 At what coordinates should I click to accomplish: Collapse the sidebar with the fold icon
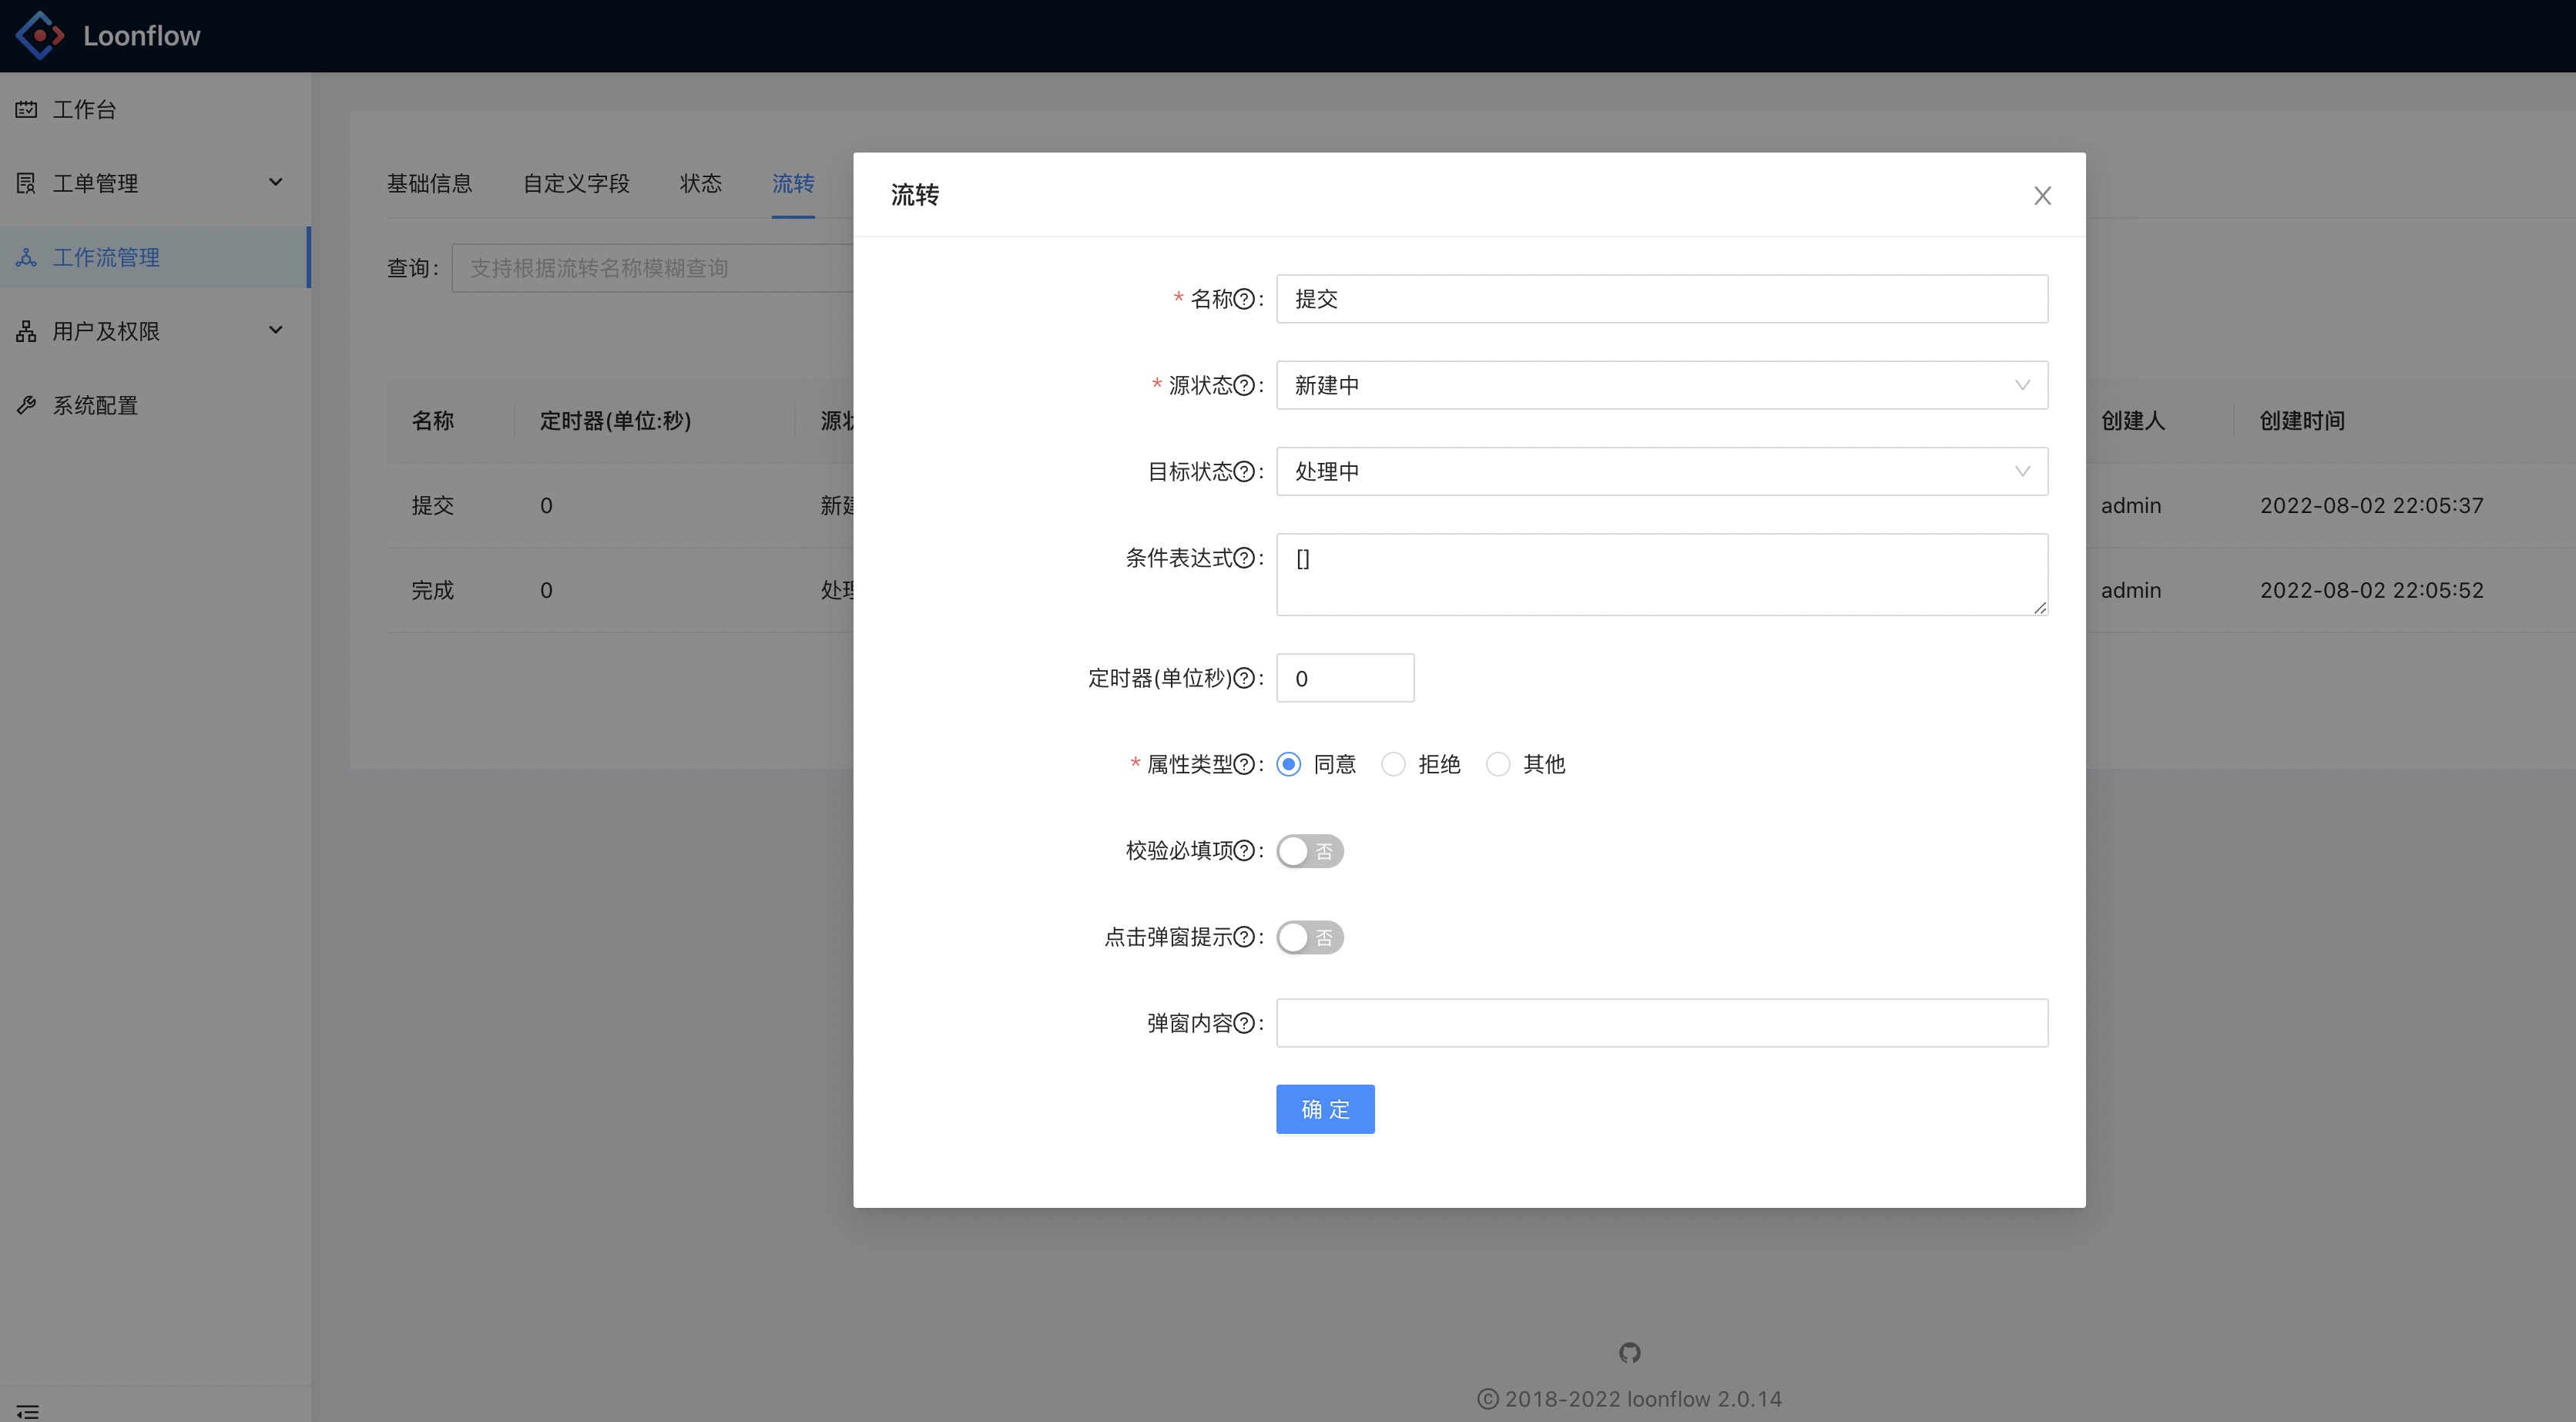click(x=28, y=1411)
